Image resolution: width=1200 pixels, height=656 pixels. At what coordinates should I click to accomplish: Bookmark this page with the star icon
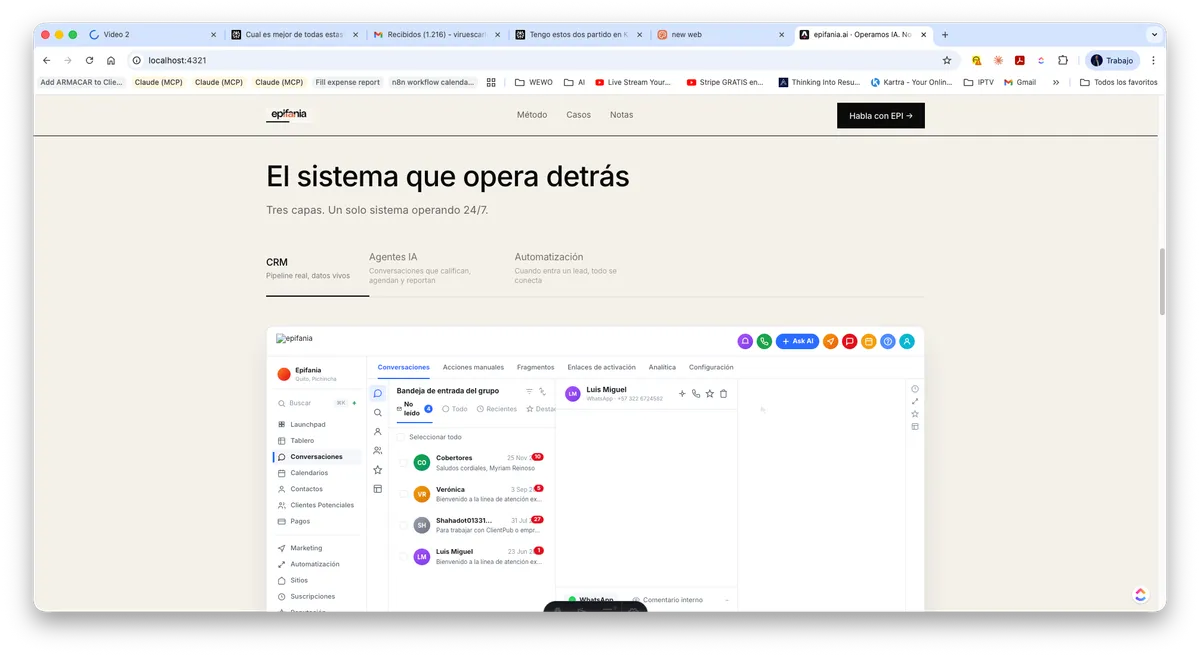point(947,60)
